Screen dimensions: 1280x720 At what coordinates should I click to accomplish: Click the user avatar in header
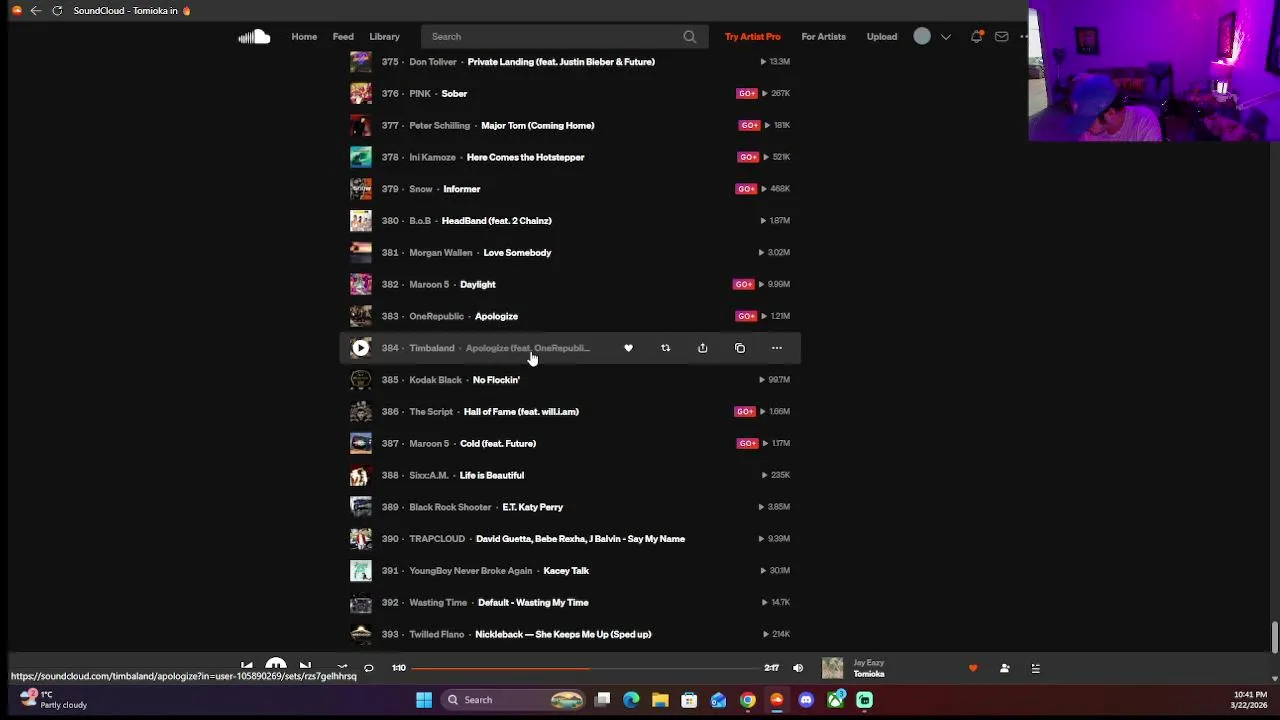tap(922, 37)
